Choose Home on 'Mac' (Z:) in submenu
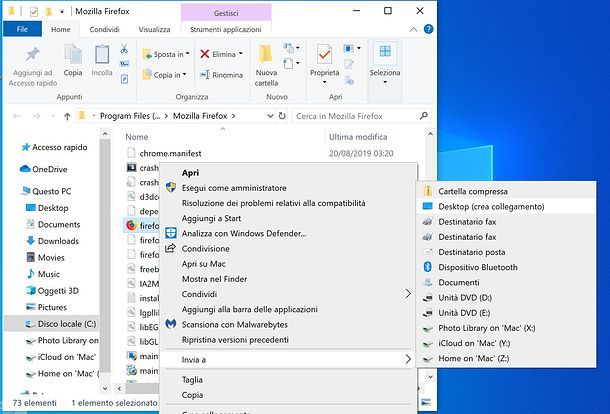 coord(506,358)
